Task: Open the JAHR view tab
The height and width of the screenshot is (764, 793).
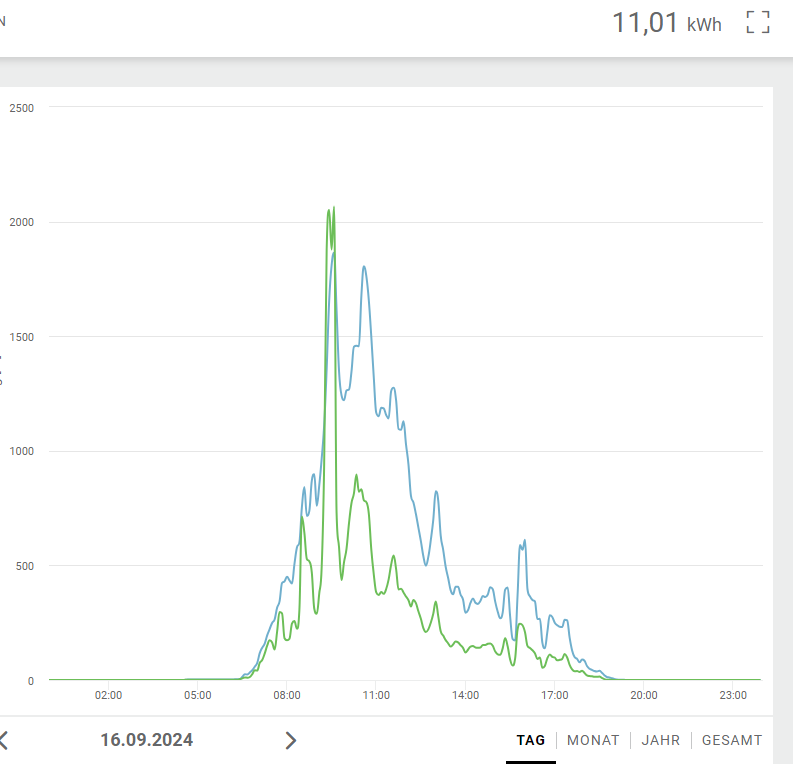Action: pos(660,740)
